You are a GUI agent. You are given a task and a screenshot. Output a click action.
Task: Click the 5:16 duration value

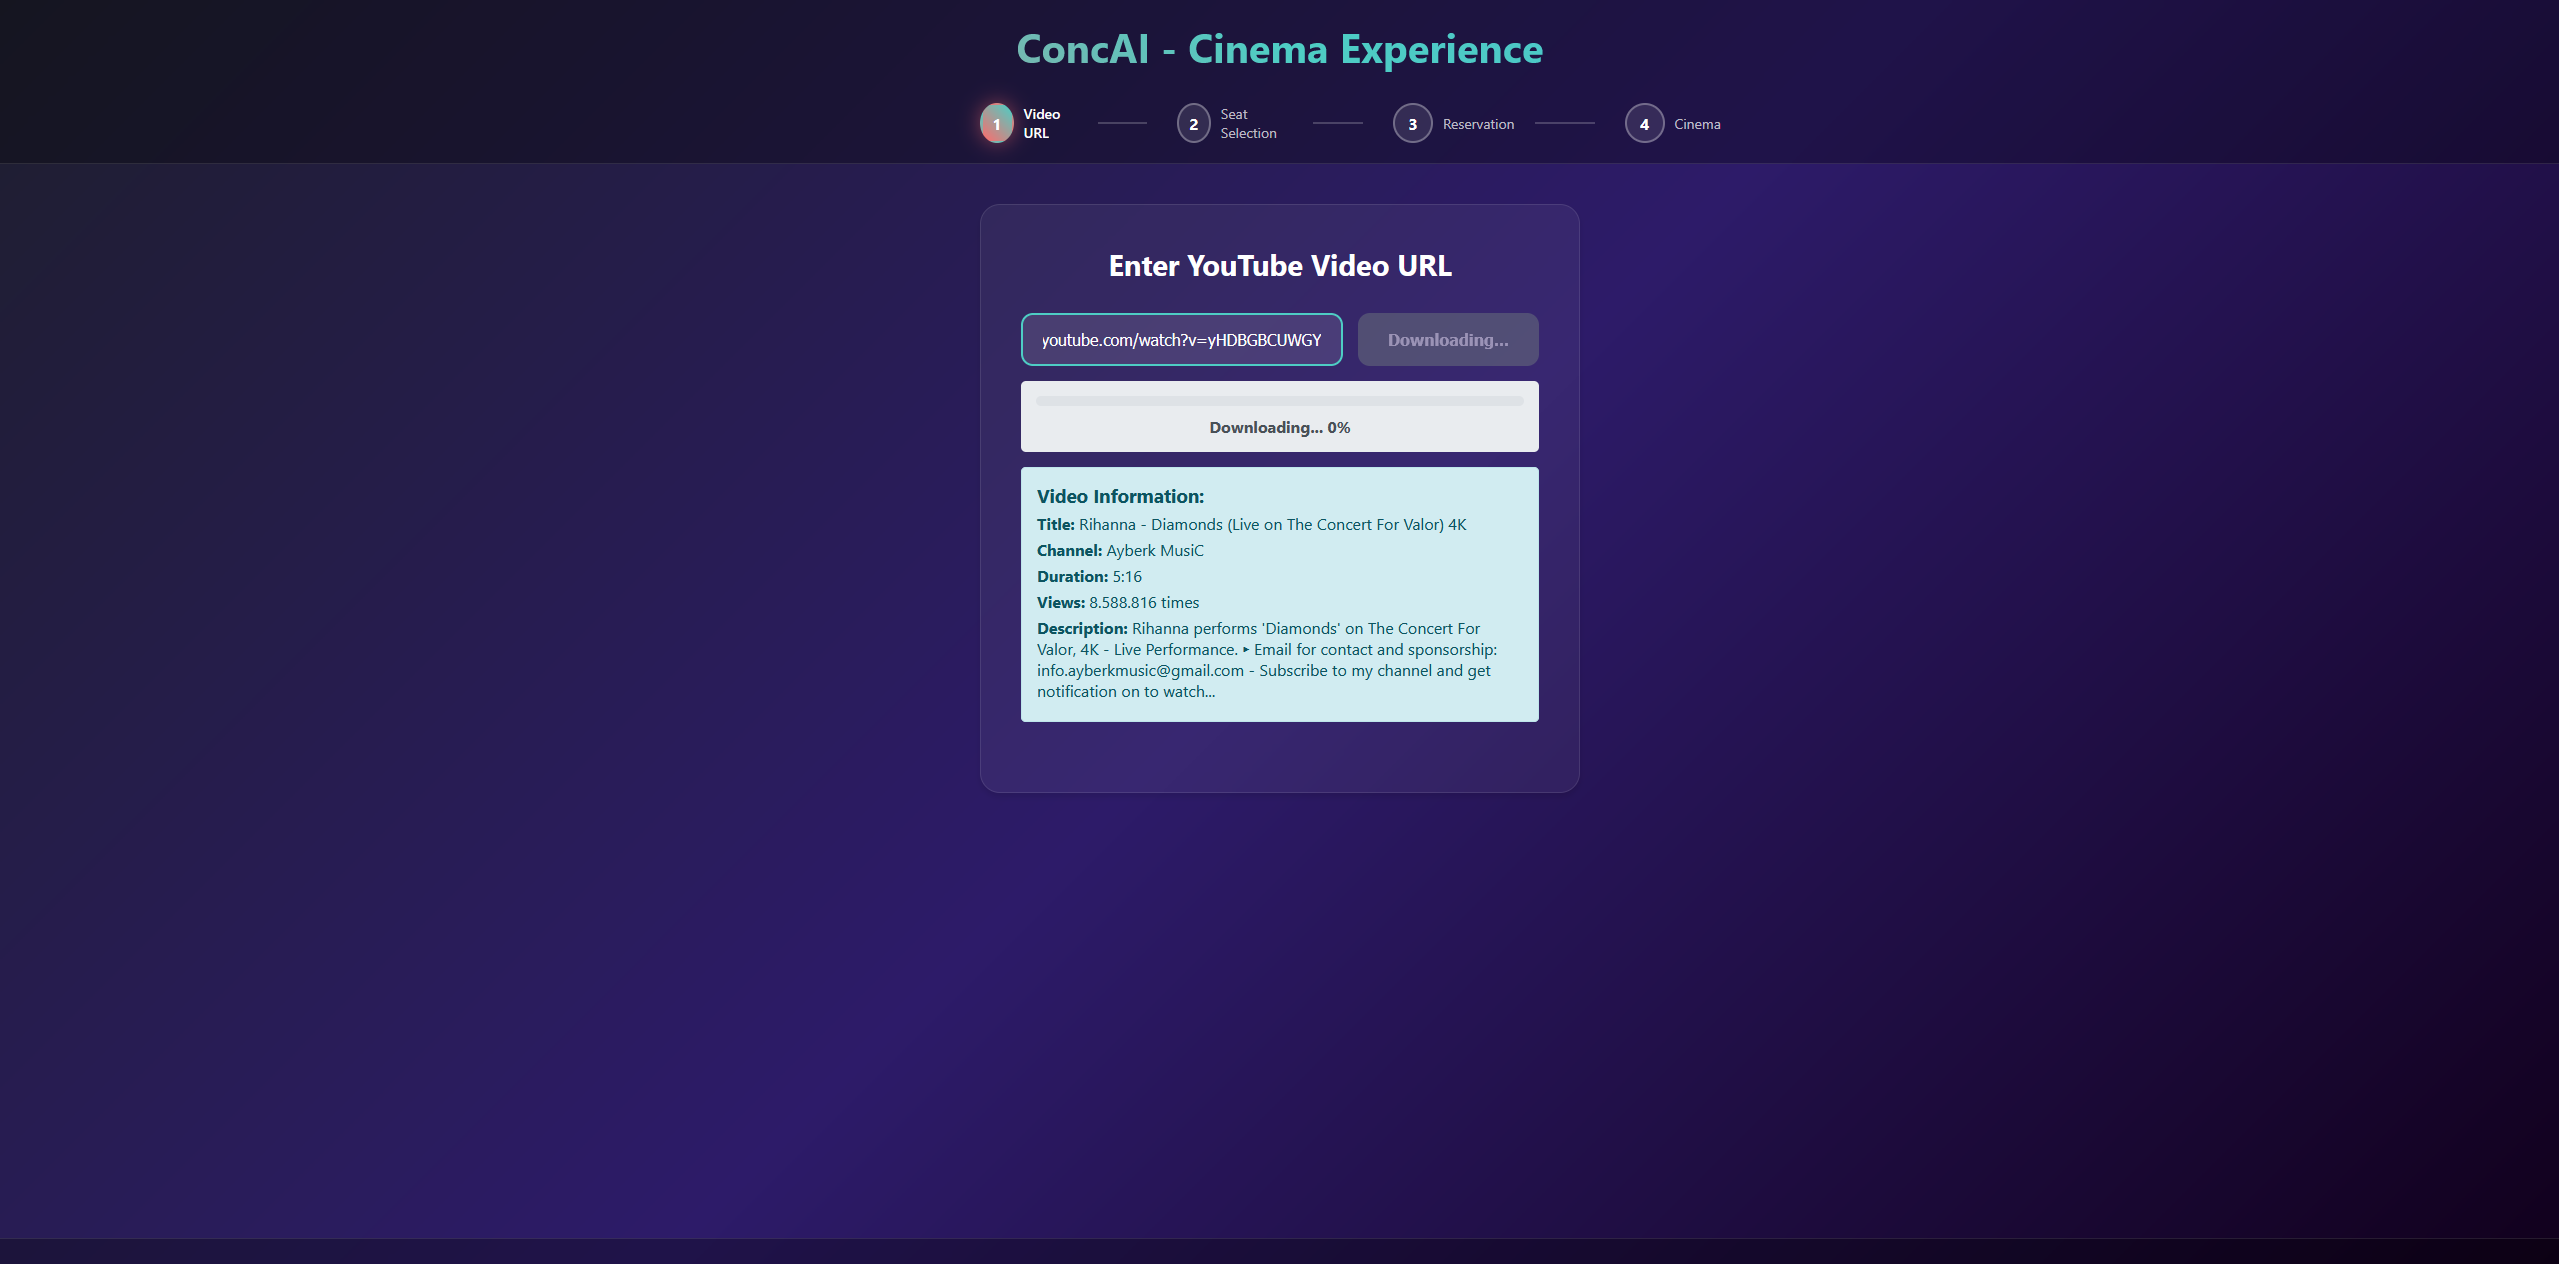1126,577
